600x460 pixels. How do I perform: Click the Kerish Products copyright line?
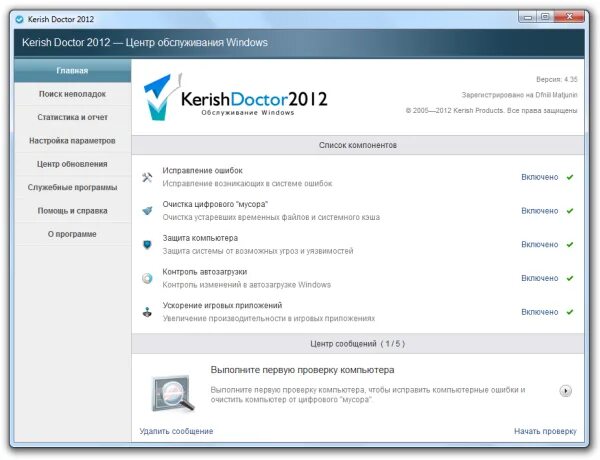click(491, 111)
